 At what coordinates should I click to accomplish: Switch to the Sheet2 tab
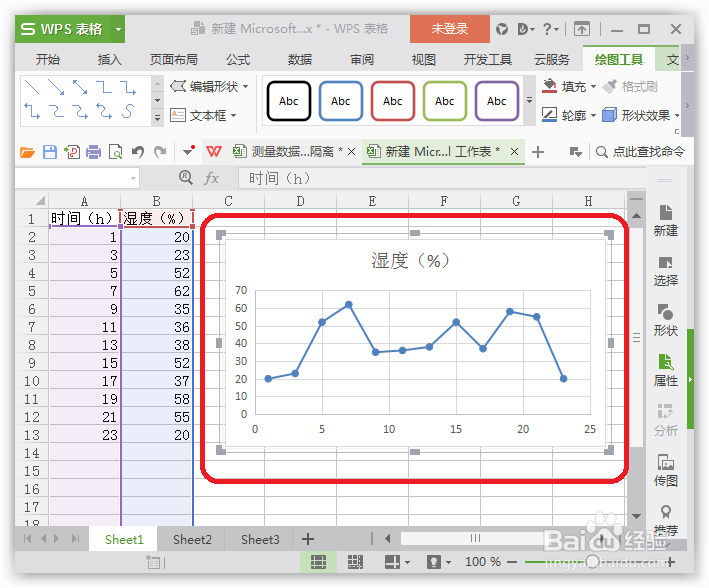pyautogui.click(x=192, y=540)
